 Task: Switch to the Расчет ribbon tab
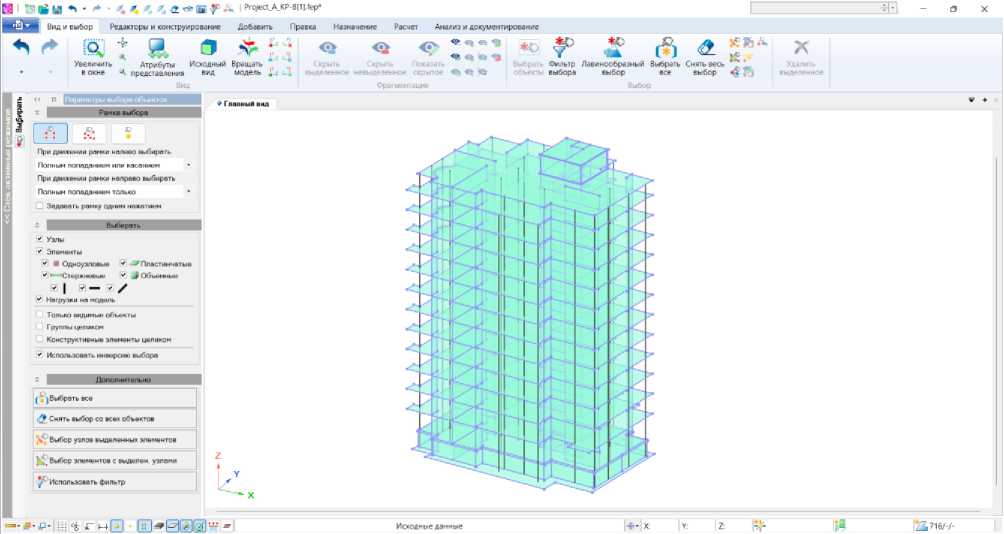pyautogui.click(x=406, y=26)
